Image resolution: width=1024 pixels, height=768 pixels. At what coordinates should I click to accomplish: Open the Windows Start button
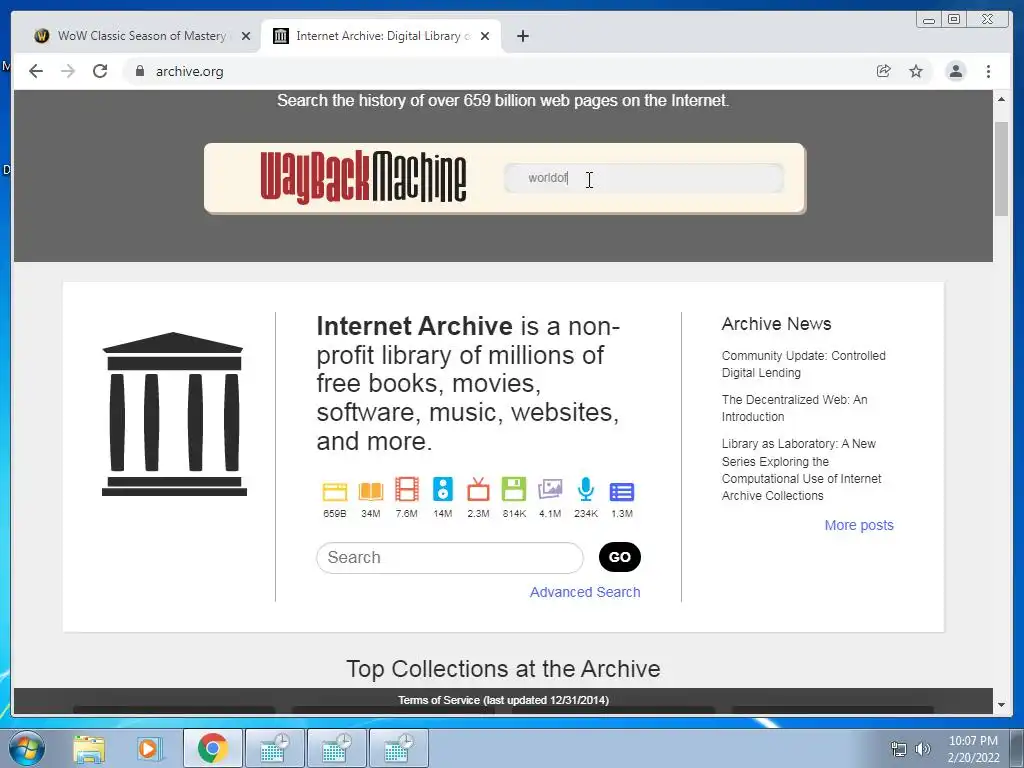pos(27,748)
